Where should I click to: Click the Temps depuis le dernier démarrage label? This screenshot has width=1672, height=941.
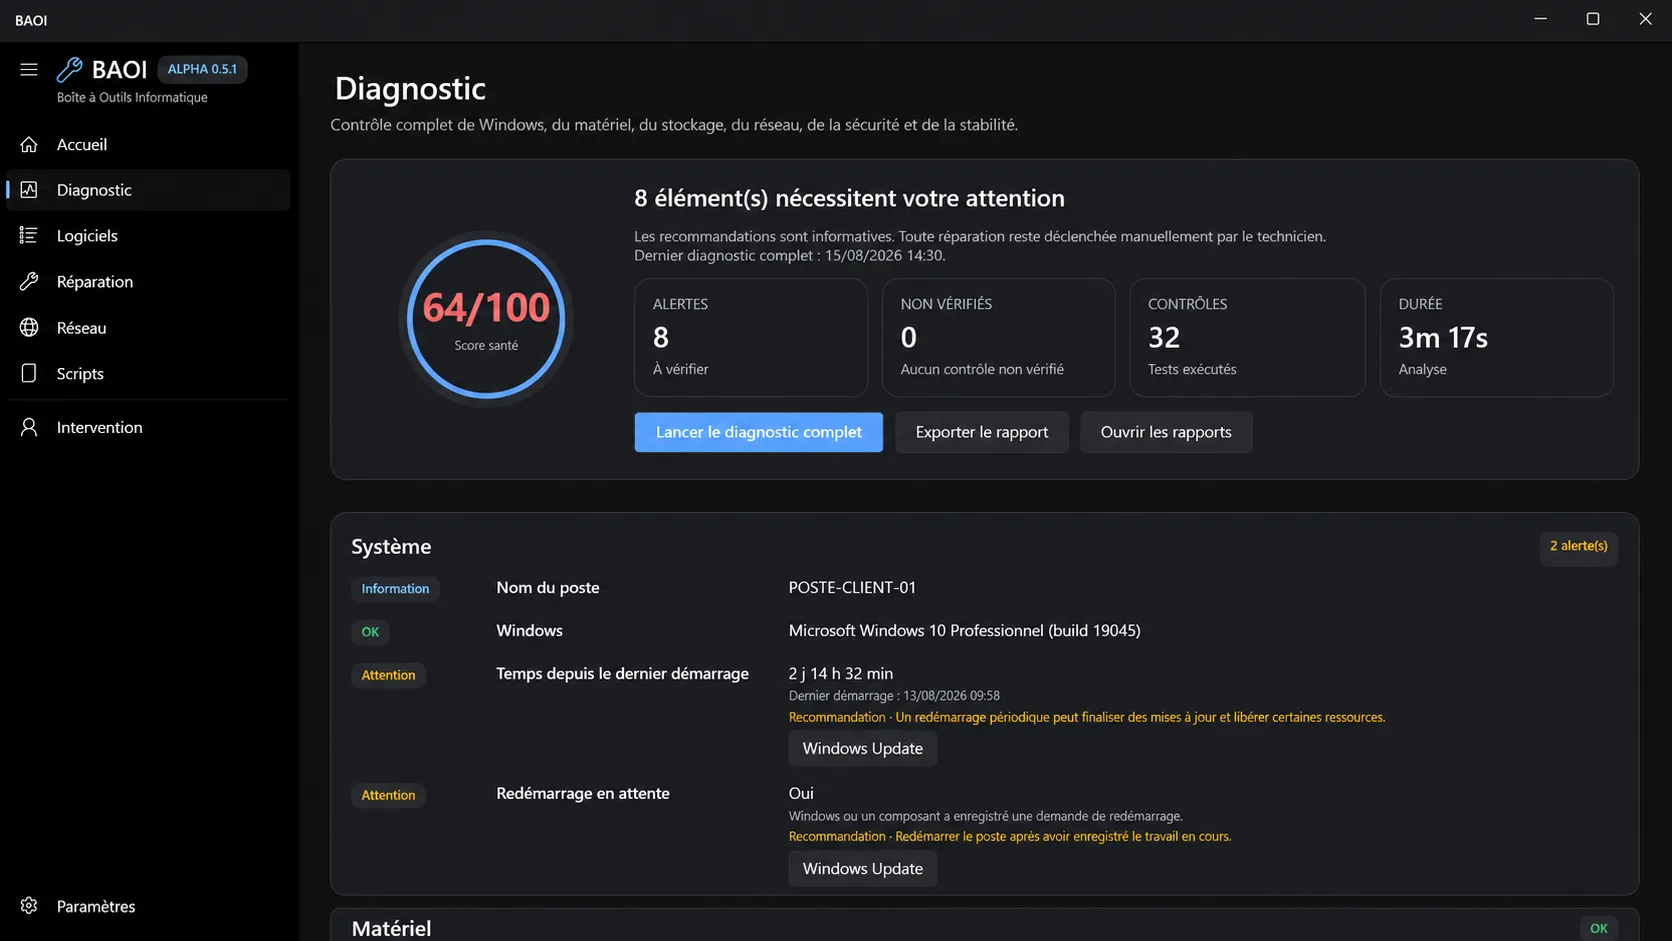pos(622,673)
